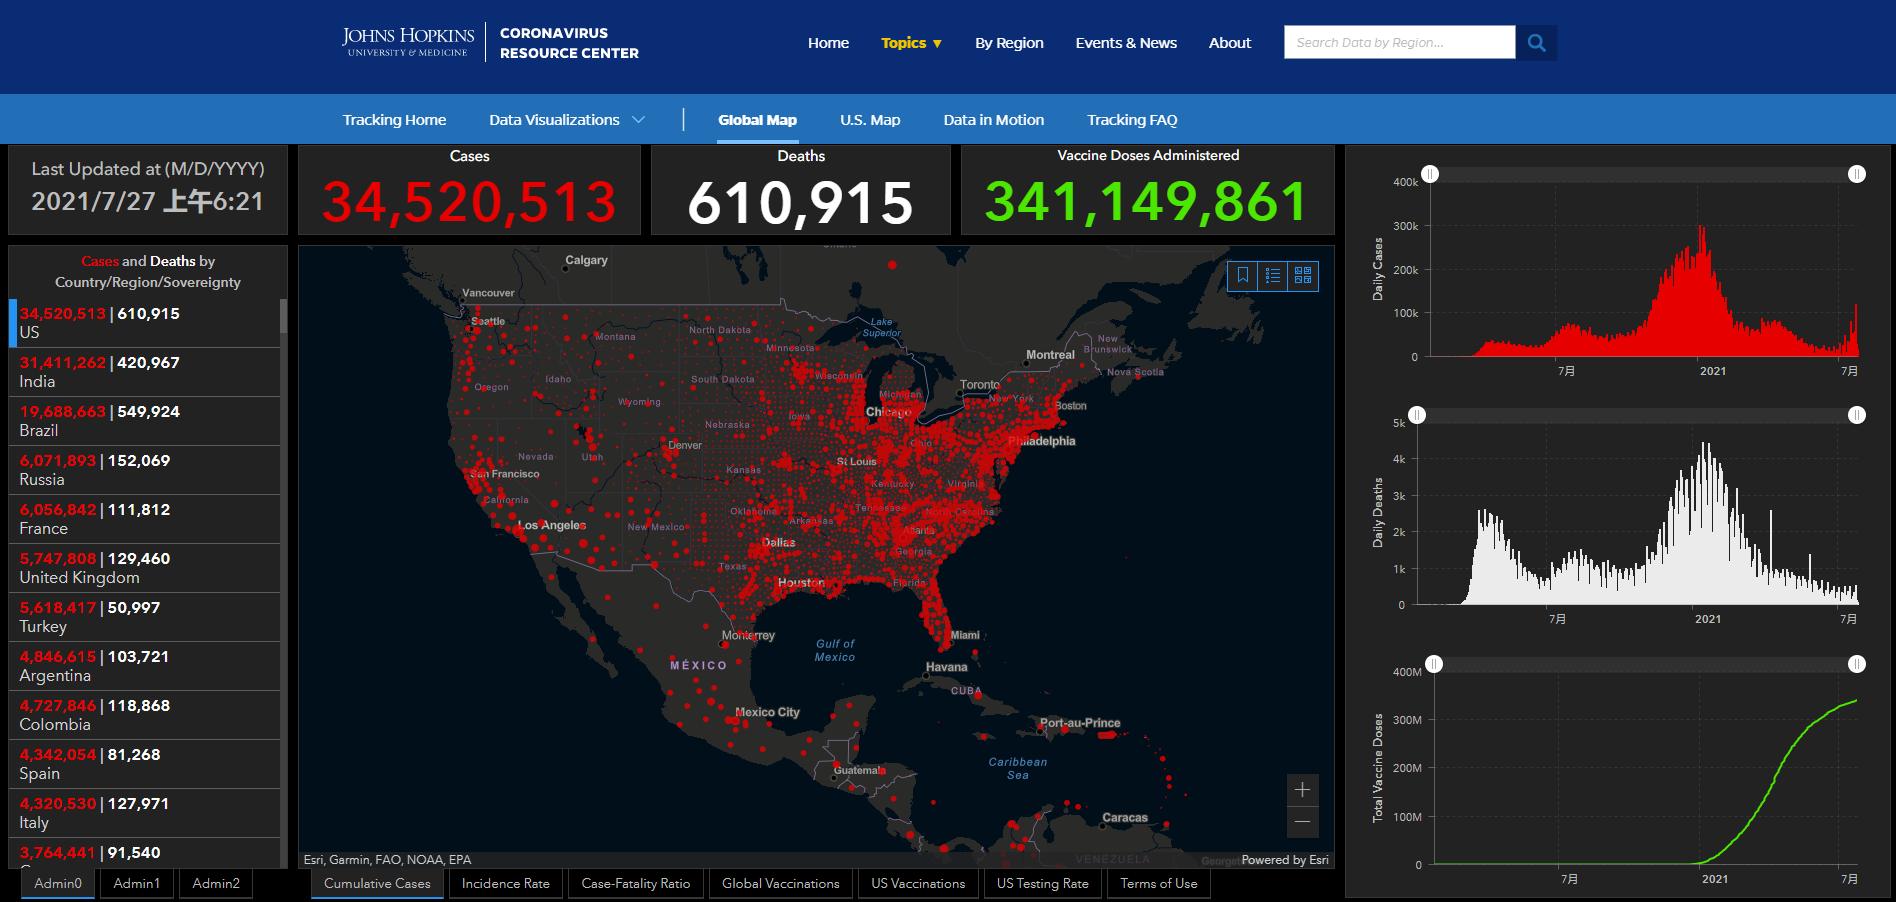Click Search Data by Region field
1896x902 pixels.
tap(1399, 43)
